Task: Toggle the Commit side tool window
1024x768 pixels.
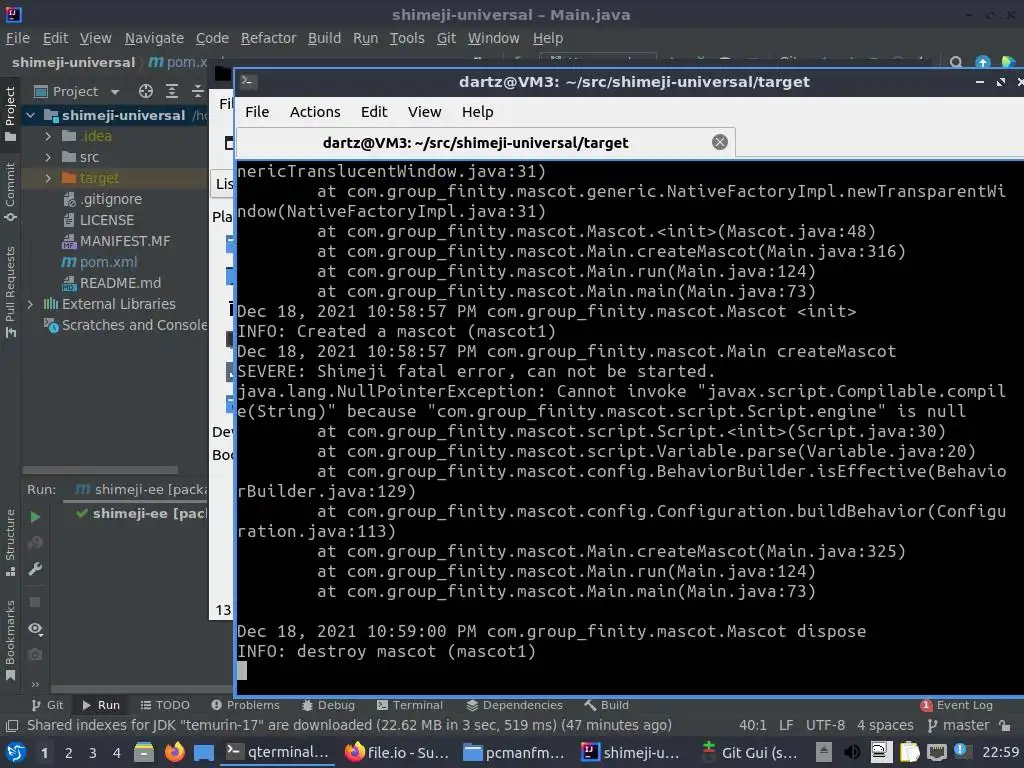Action: (10, 192)
